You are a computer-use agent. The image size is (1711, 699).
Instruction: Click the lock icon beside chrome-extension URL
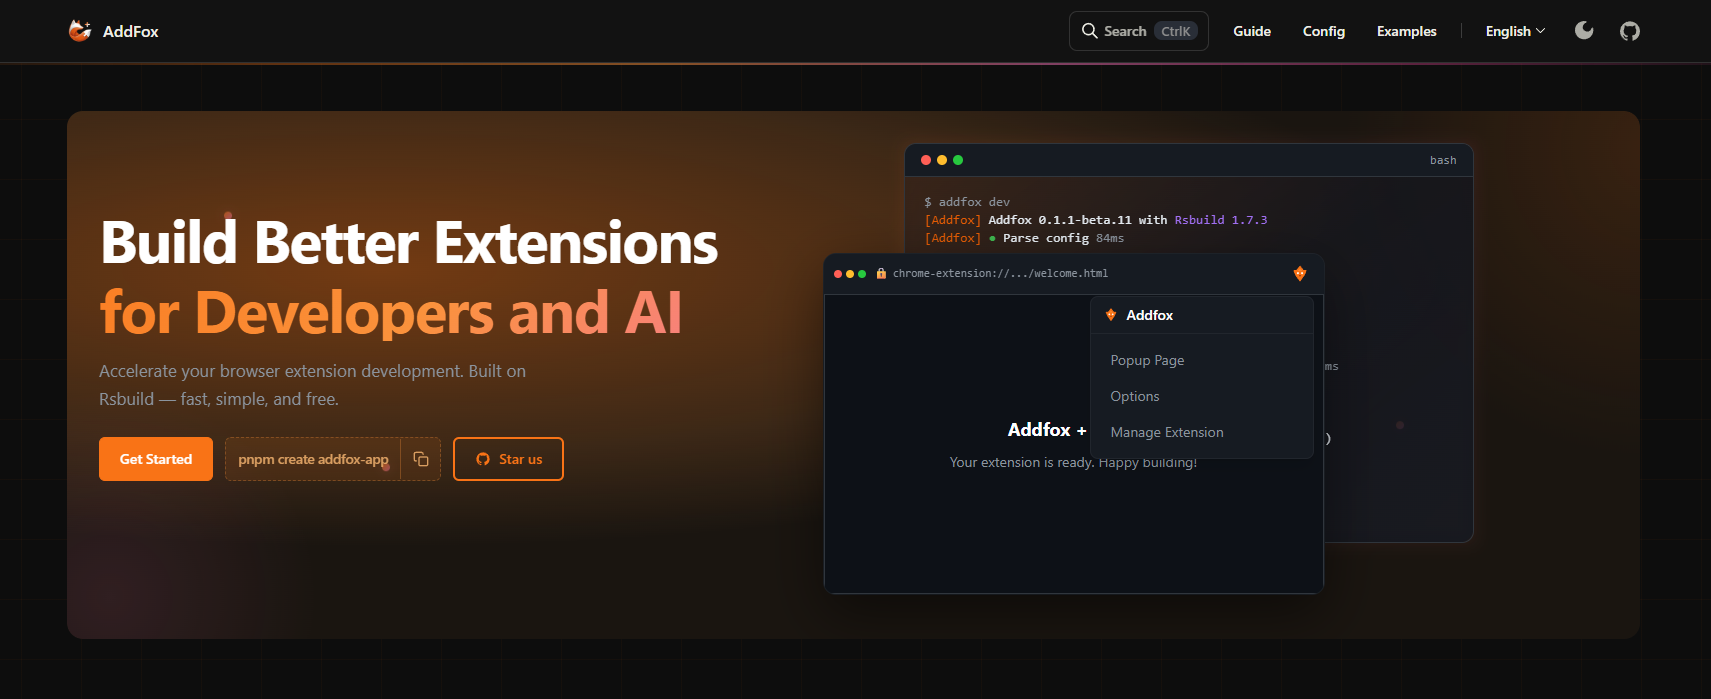tap(881, 273)
